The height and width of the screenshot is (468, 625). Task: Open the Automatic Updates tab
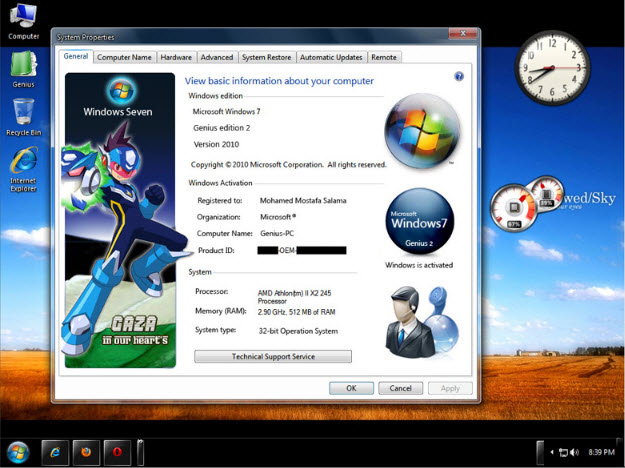pos(331,57)
